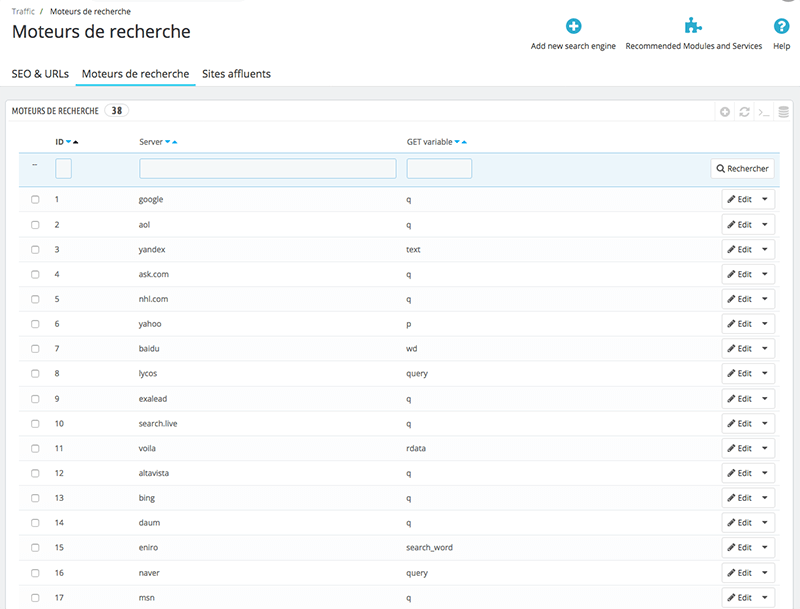Image resolution: width=800 pixels, height=609 pixels.
Task: Open the Help icon
Action: [x=782, y=27]
